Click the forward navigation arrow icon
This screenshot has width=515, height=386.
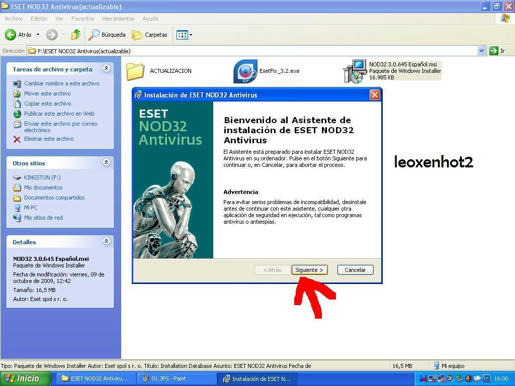[x=52, y=34]
